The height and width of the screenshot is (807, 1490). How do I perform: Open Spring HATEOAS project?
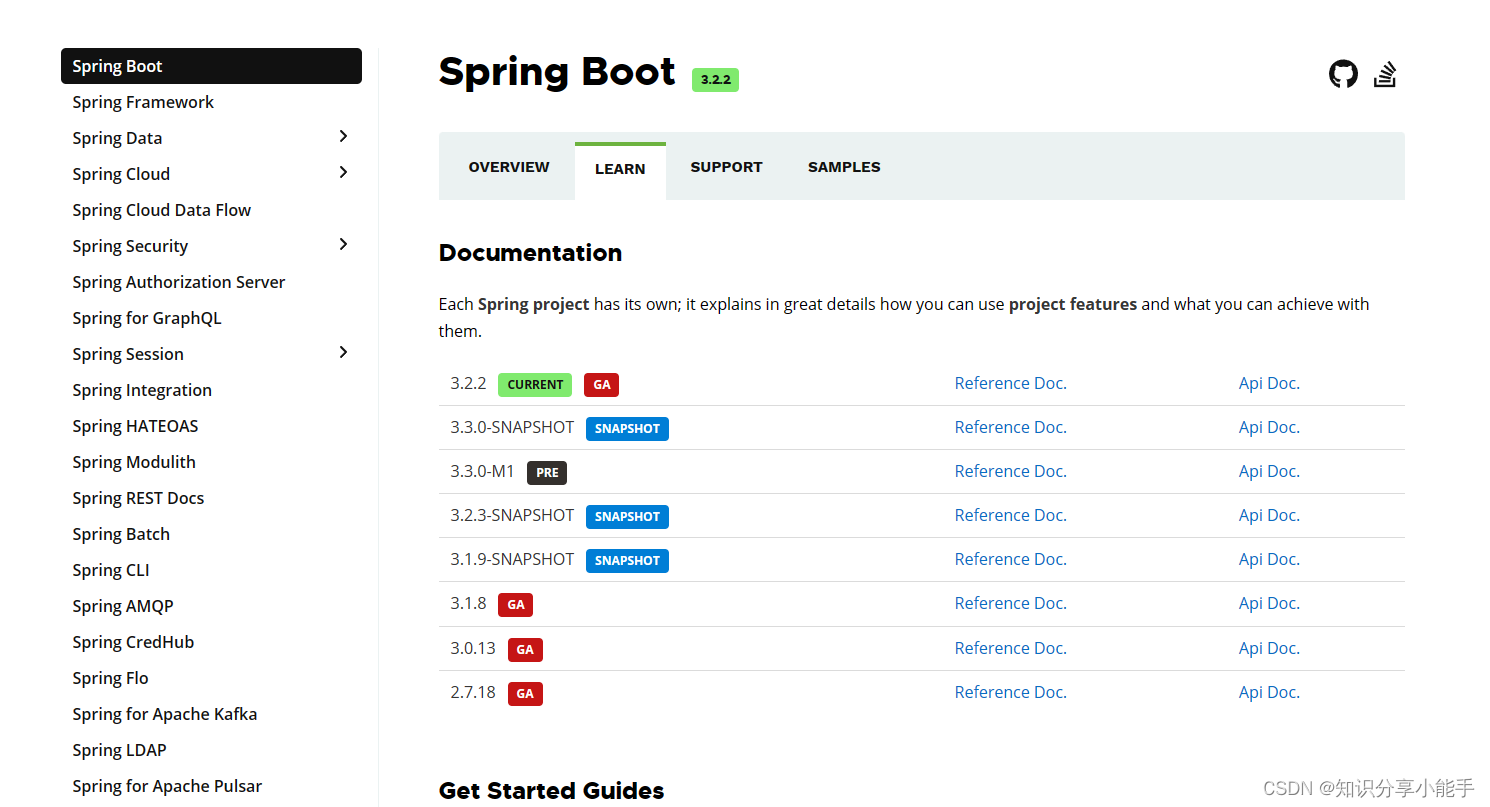pos(135,426)
